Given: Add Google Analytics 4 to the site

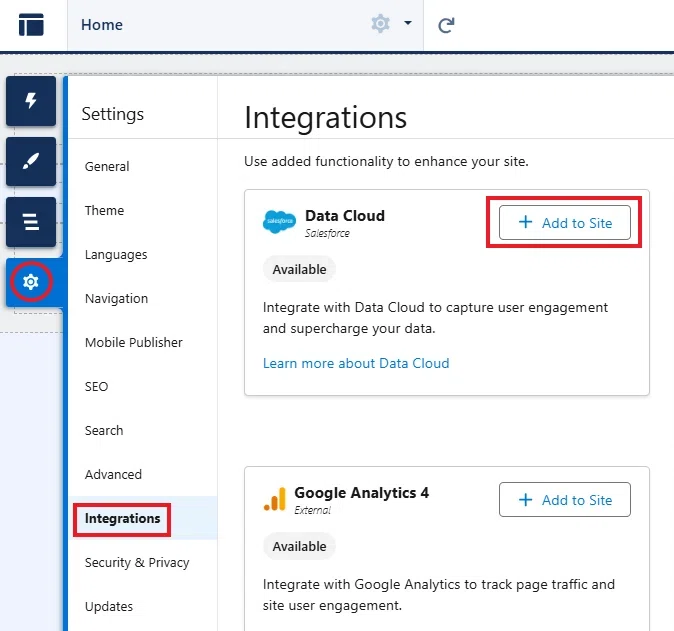Looking at the screenshot, I should [565, 499].
